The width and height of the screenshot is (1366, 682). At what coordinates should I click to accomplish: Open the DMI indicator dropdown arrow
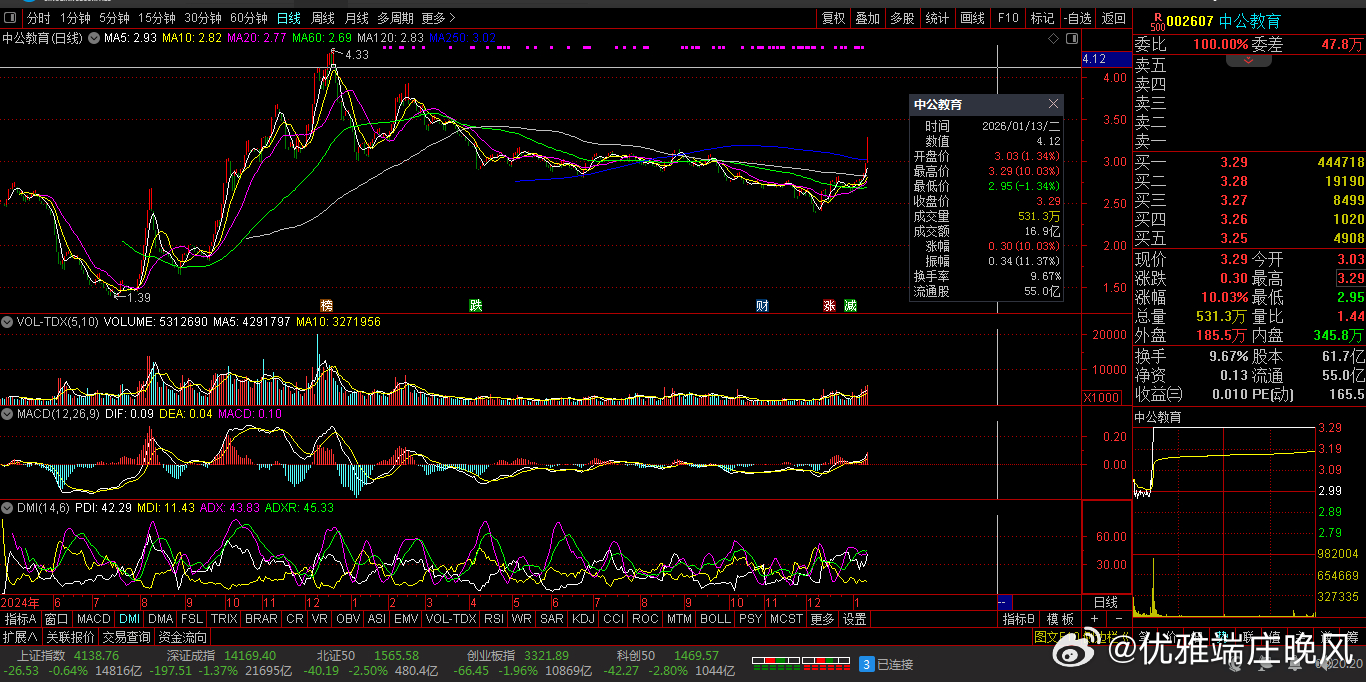(x=8, y=508)
